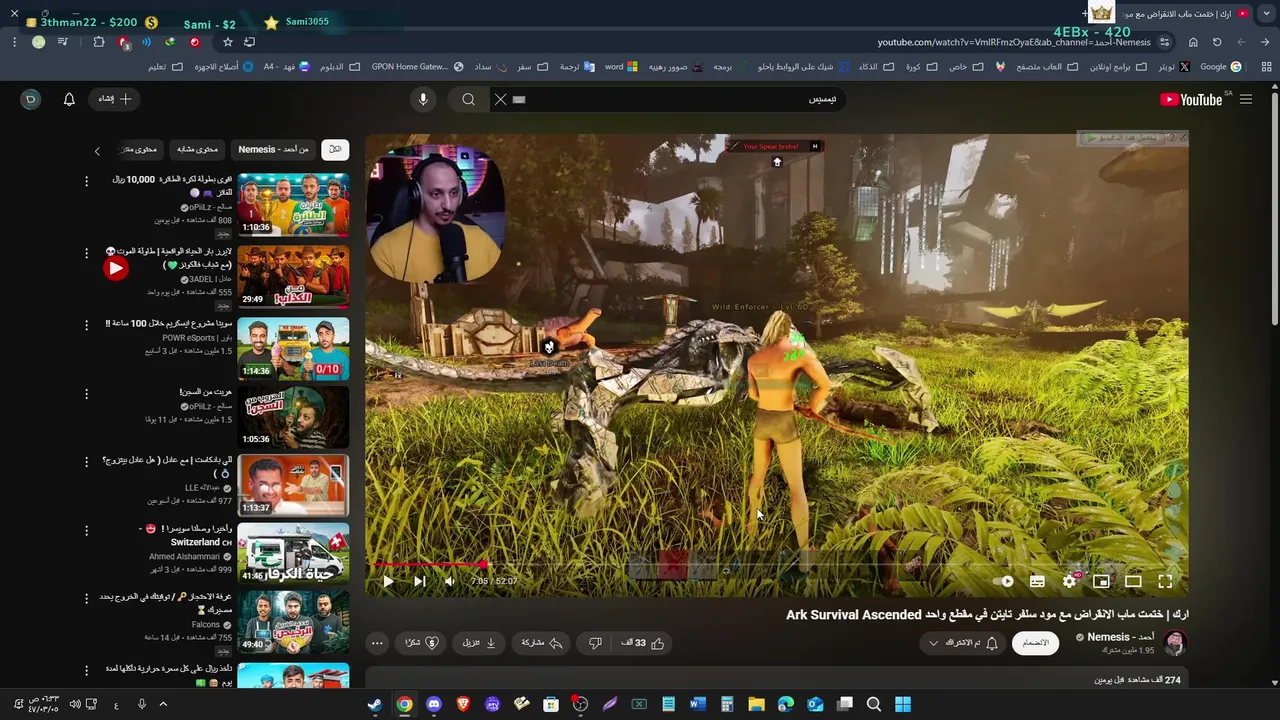Enable theater mode

pos(1133,581)
